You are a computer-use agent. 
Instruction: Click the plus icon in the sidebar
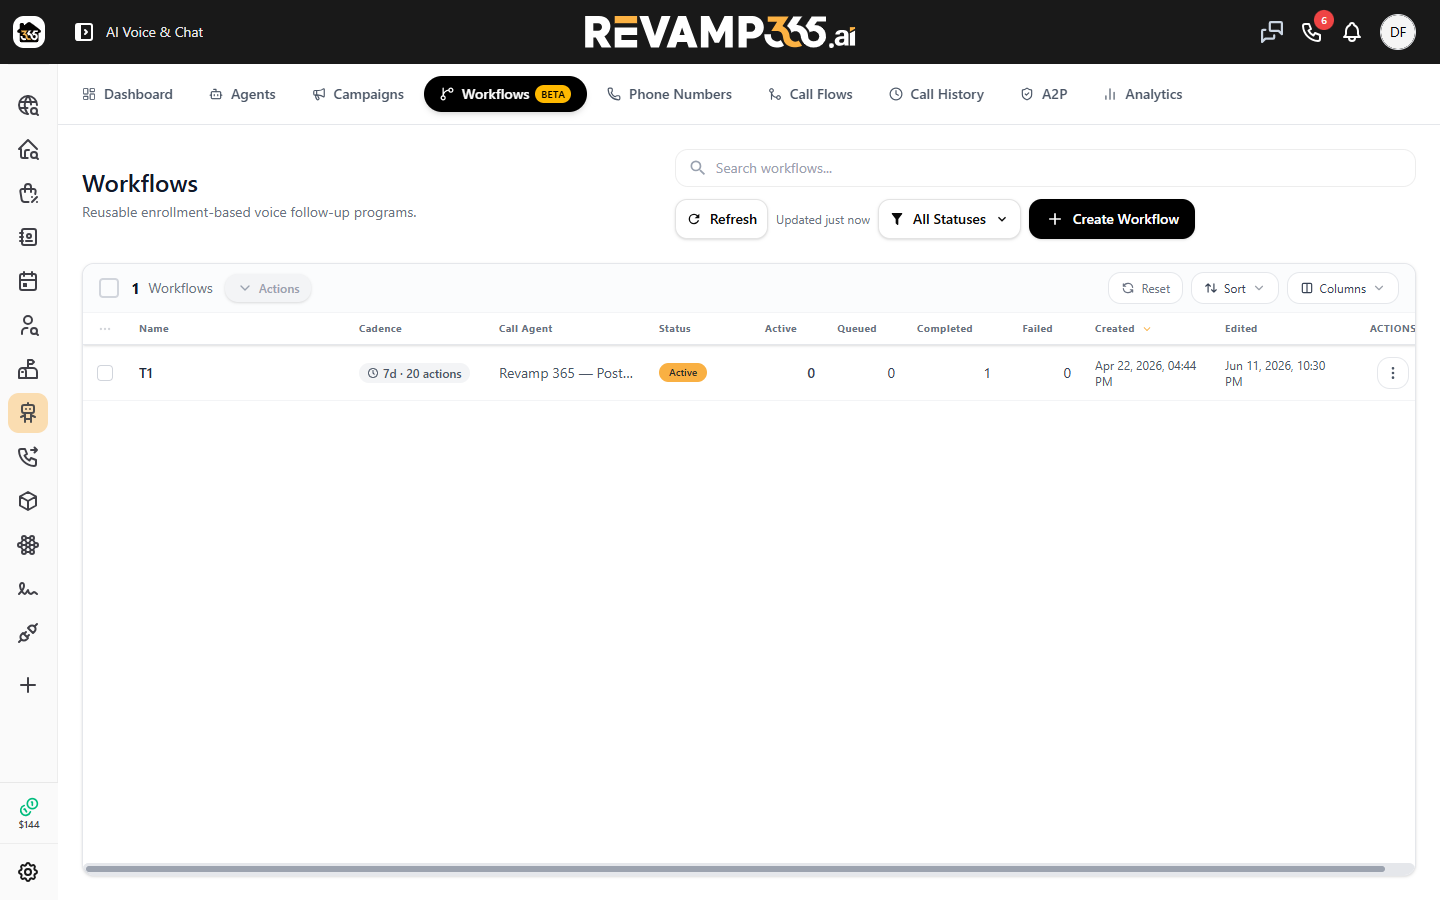[28, 685]
